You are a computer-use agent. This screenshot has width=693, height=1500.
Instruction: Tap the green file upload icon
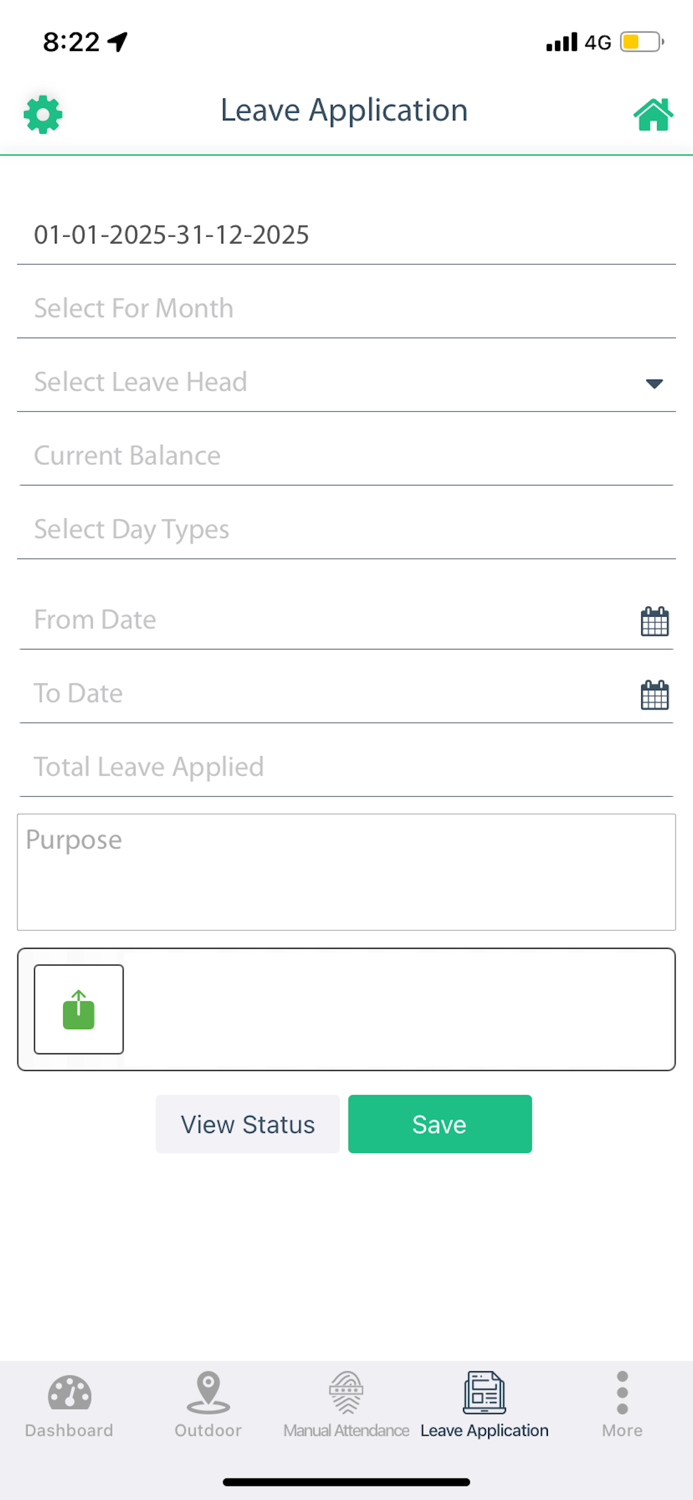pyautogui.click(x=78, y=1009)
